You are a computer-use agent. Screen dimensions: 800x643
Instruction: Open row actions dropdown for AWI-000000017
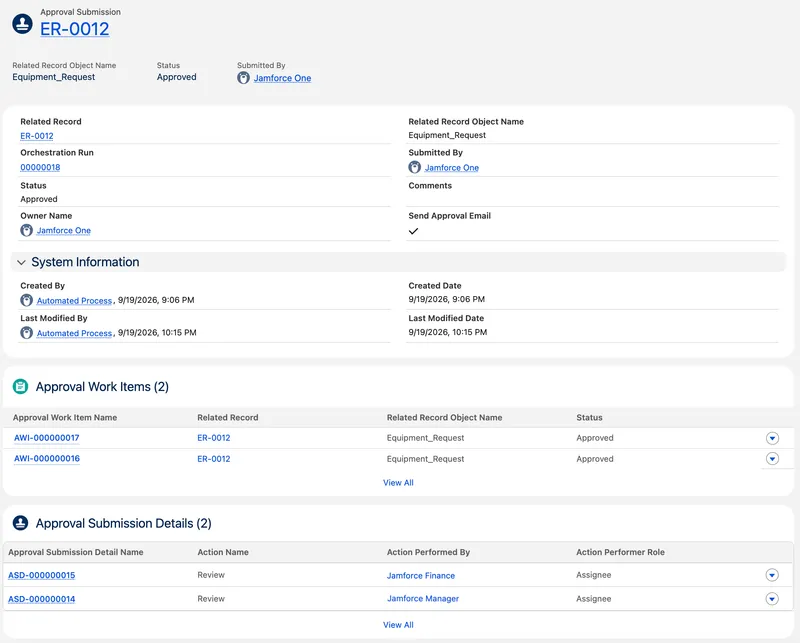(772, 438)
